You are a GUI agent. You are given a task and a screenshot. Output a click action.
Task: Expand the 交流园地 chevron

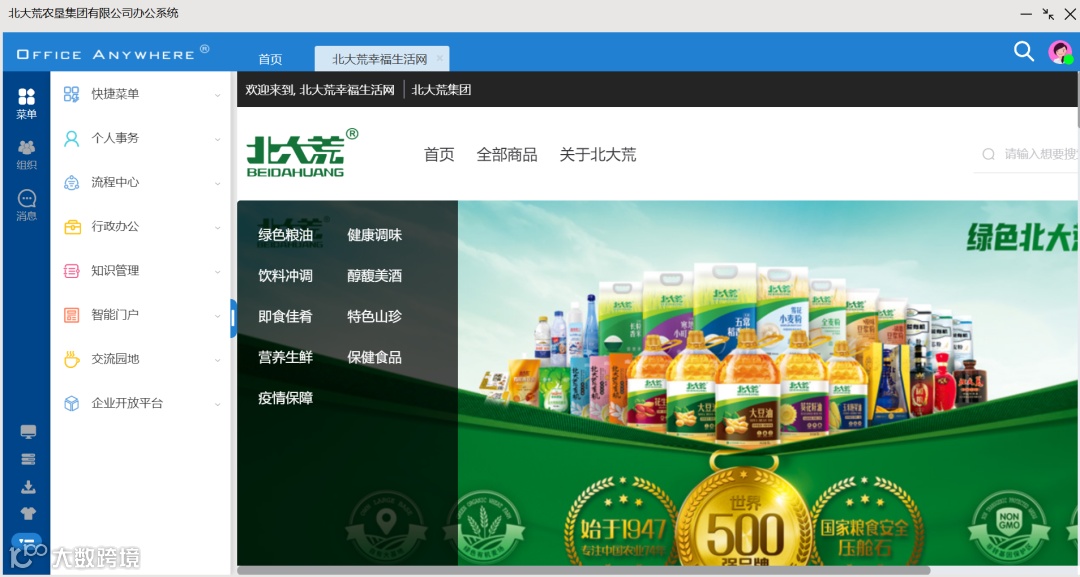[218, 359]
